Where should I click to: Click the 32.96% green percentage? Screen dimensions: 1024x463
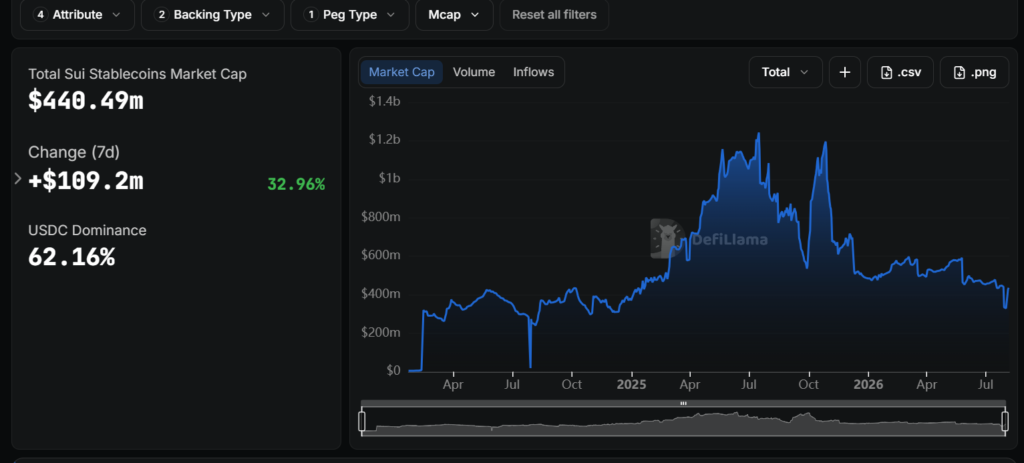[296, 185]
